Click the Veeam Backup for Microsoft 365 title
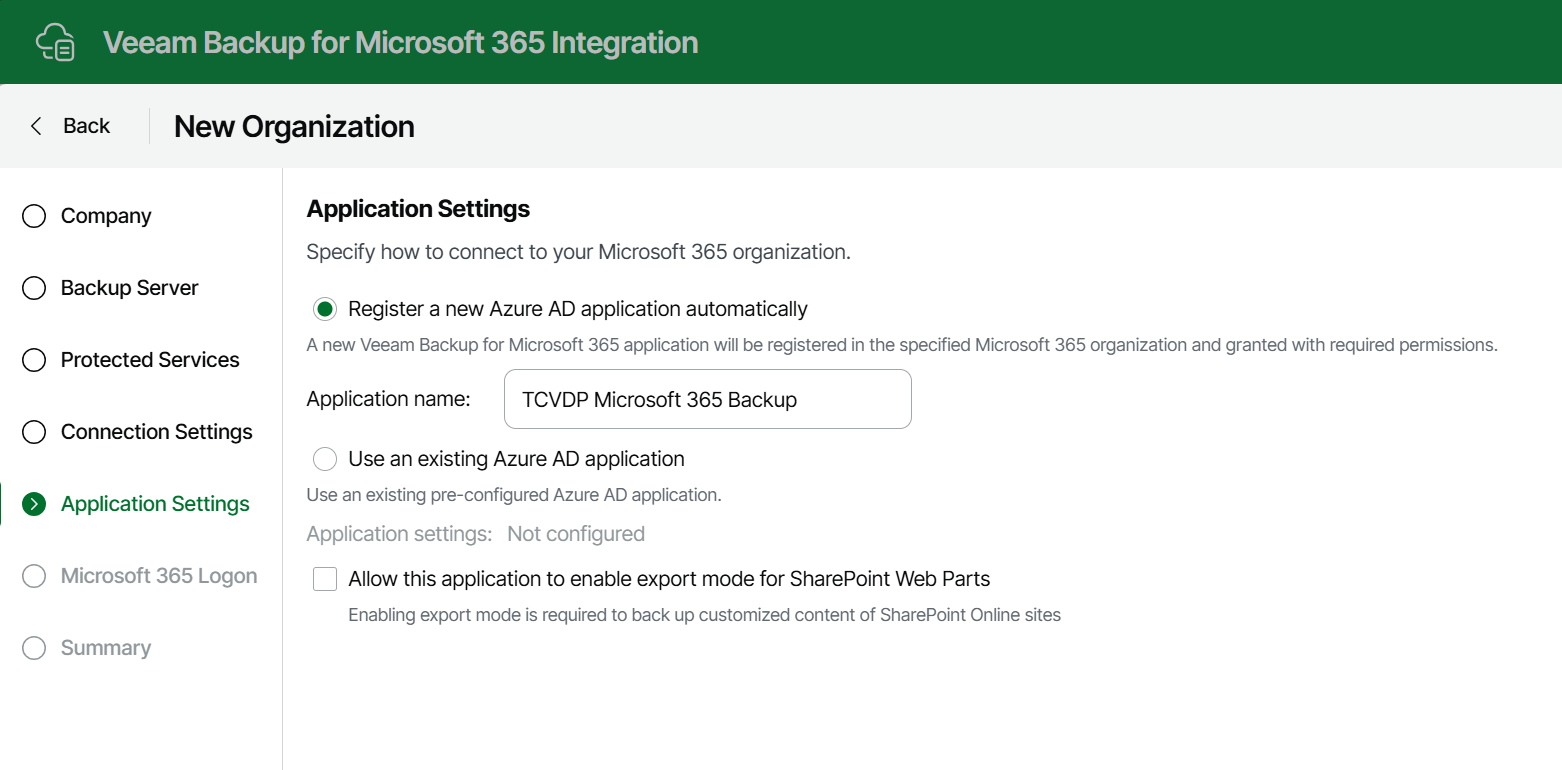 tap(400, 43)
